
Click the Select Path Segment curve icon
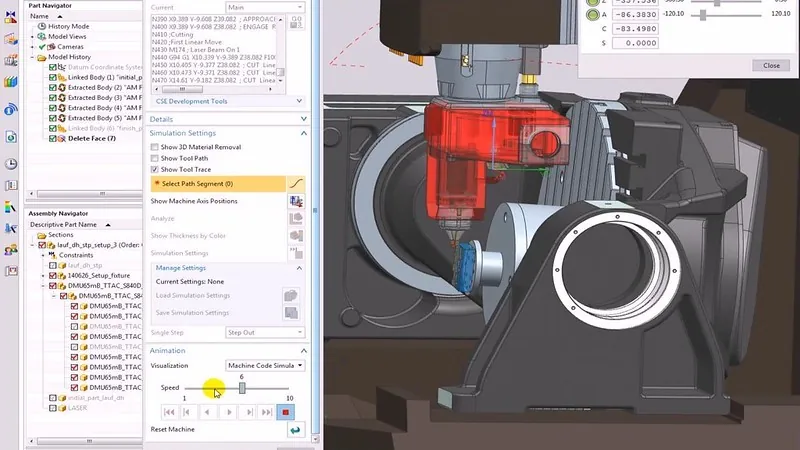(295, 184)
